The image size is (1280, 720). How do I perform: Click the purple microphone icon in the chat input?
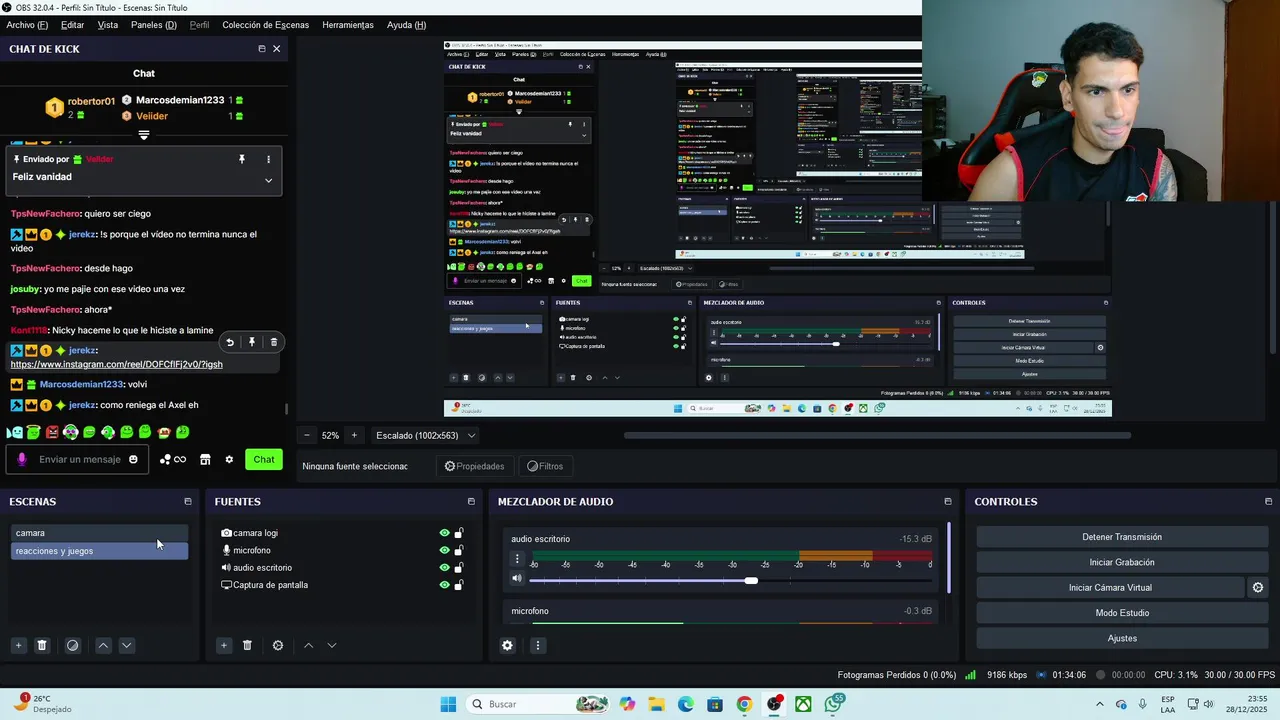coord(22,459)
